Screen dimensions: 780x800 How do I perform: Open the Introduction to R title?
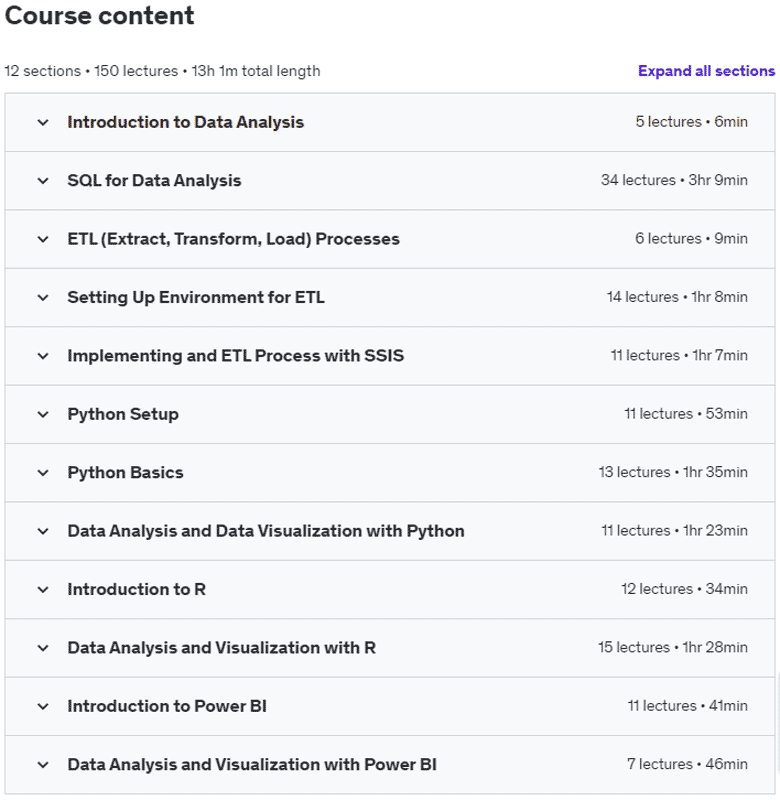coord(137,589)
